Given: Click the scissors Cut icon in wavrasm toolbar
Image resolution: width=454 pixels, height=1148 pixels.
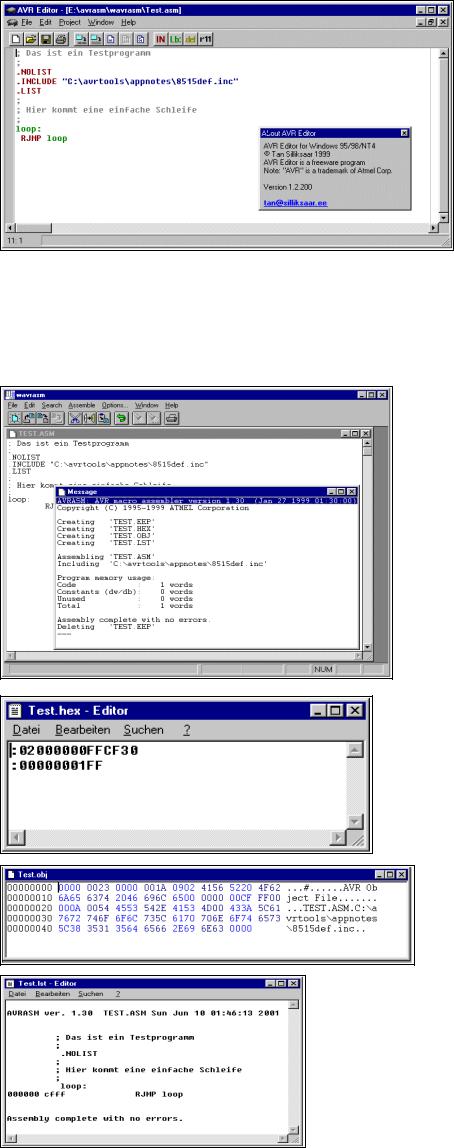Looking at the screenshot, I should (x=74, y=418).
